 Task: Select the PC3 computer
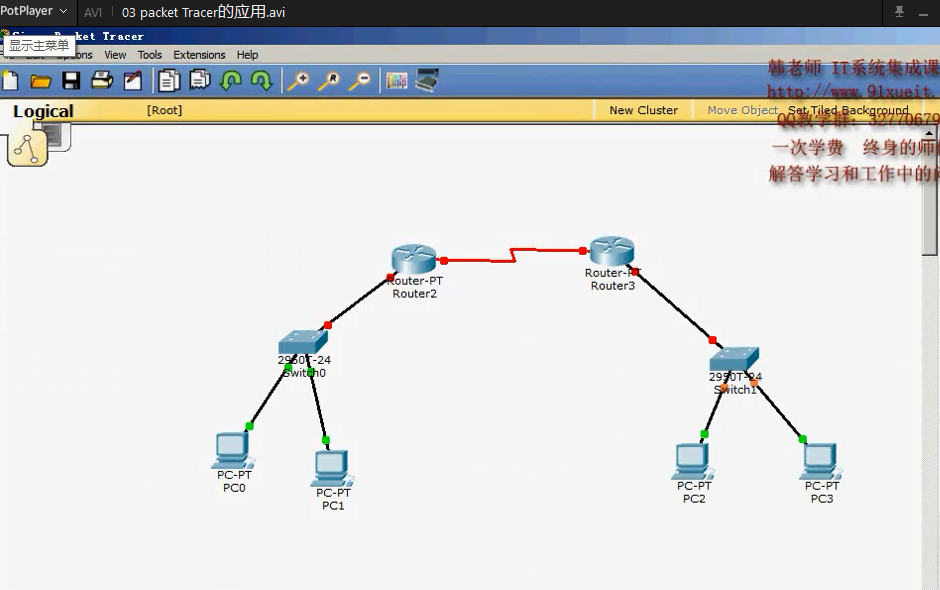point(821,462)
